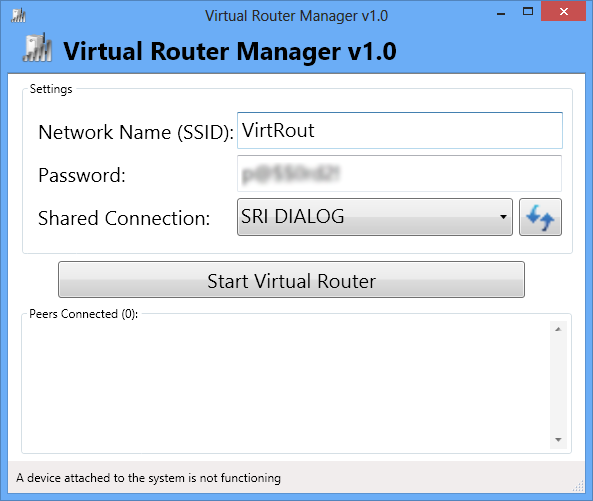Click the 'Password:' label

pyautogui.click(x=82, y=175)
